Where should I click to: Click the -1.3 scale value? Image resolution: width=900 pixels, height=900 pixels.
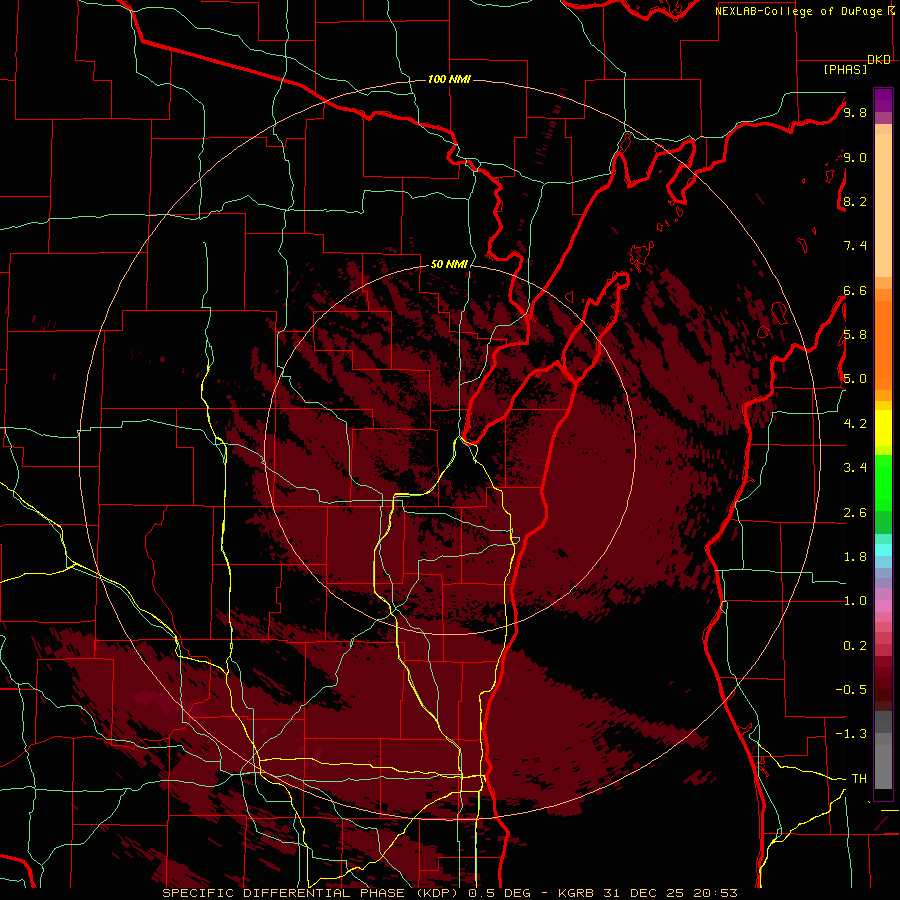tap(851, 734)
